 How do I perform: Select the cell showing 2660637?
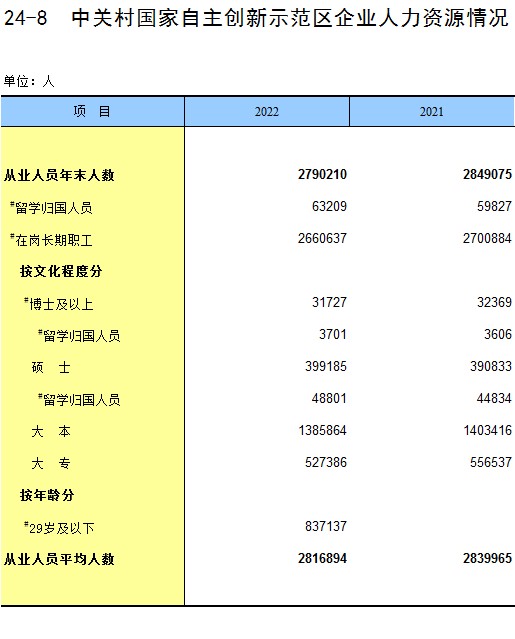(322, 238)
